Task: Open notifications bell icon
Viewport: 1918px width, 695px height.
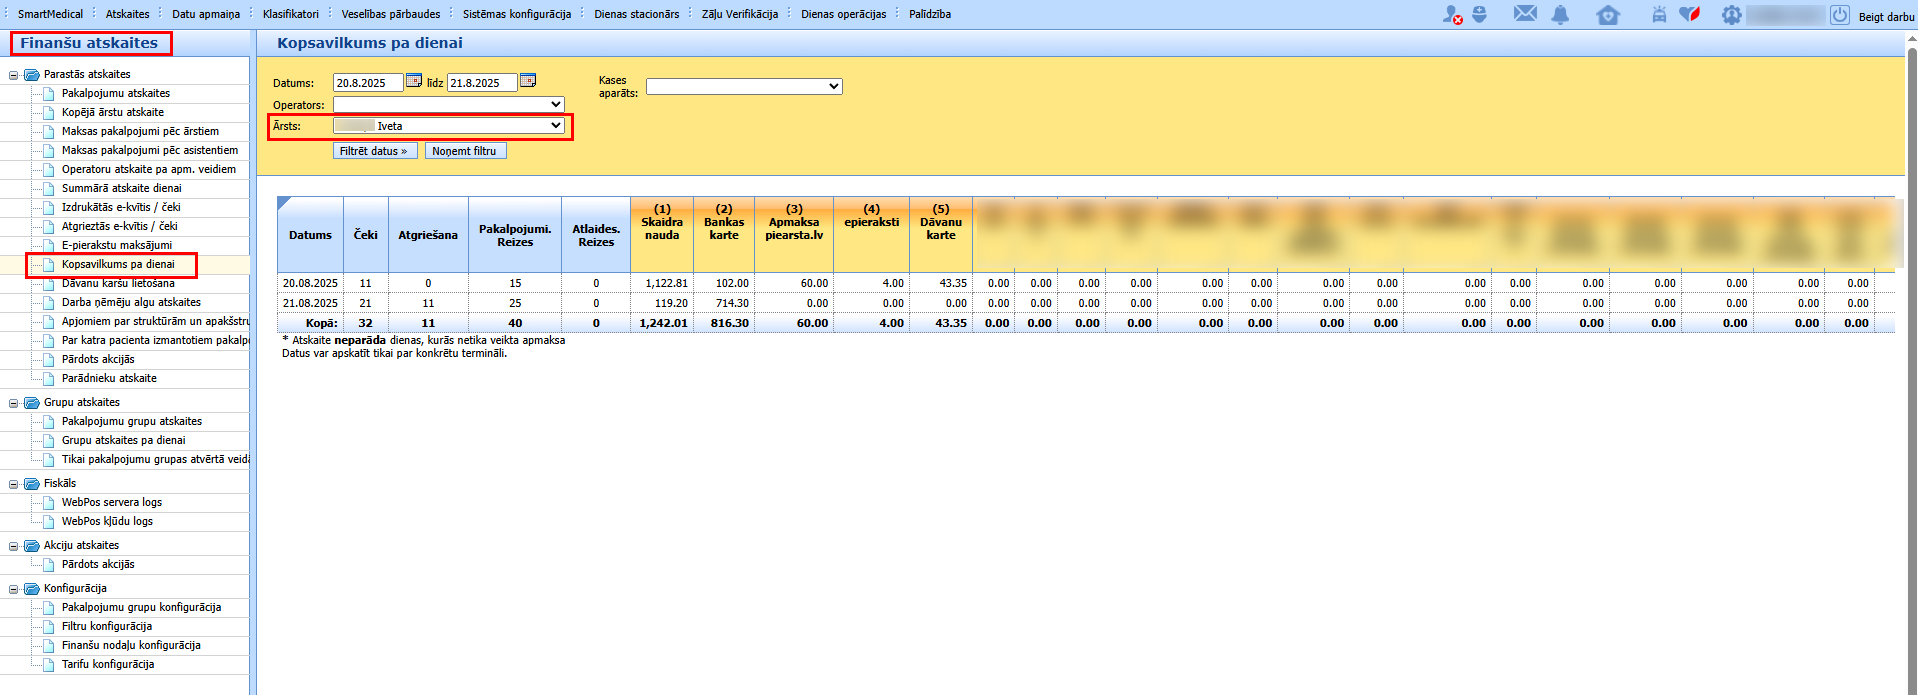Action: (1560, 15)
